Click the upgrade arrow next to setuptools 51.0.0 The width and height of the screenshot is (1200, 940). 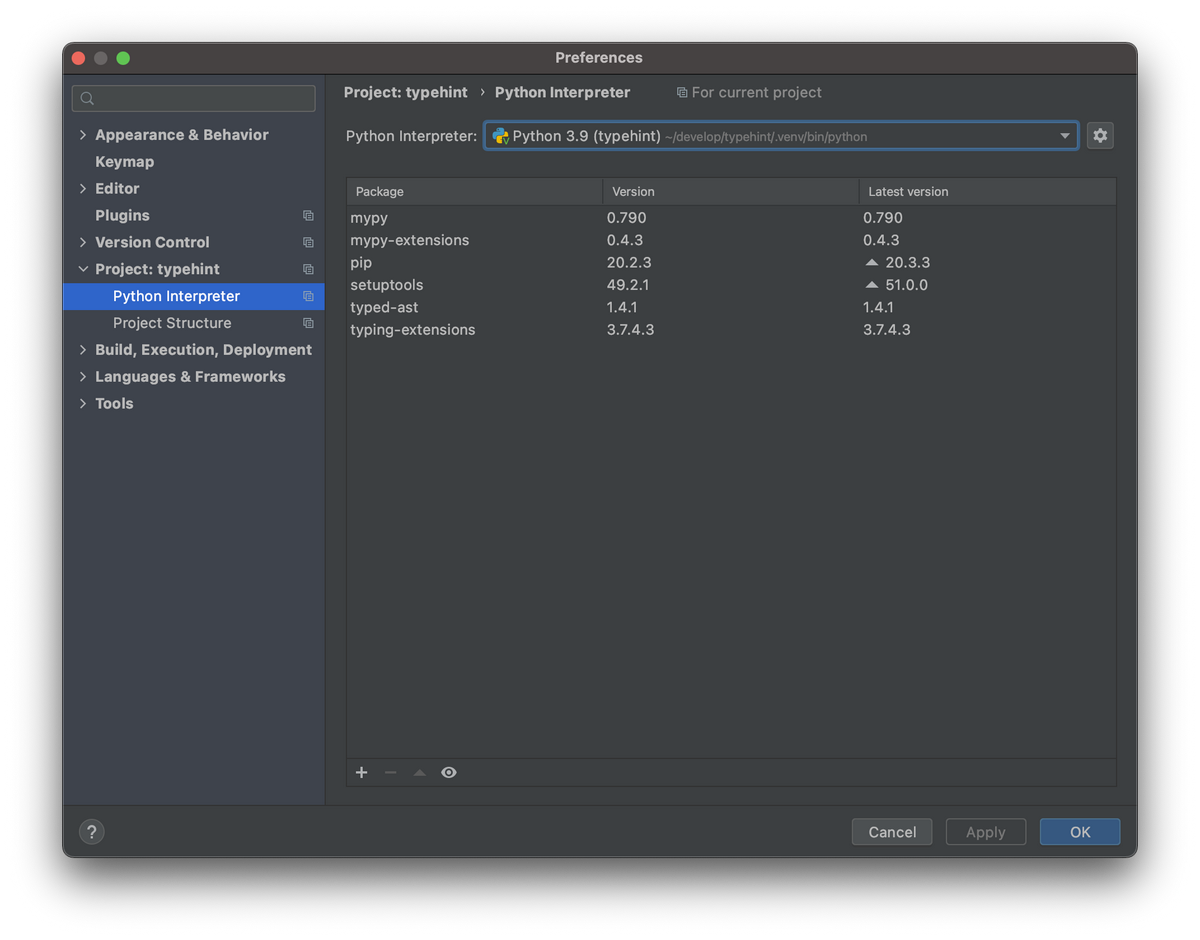click(871, 285)
